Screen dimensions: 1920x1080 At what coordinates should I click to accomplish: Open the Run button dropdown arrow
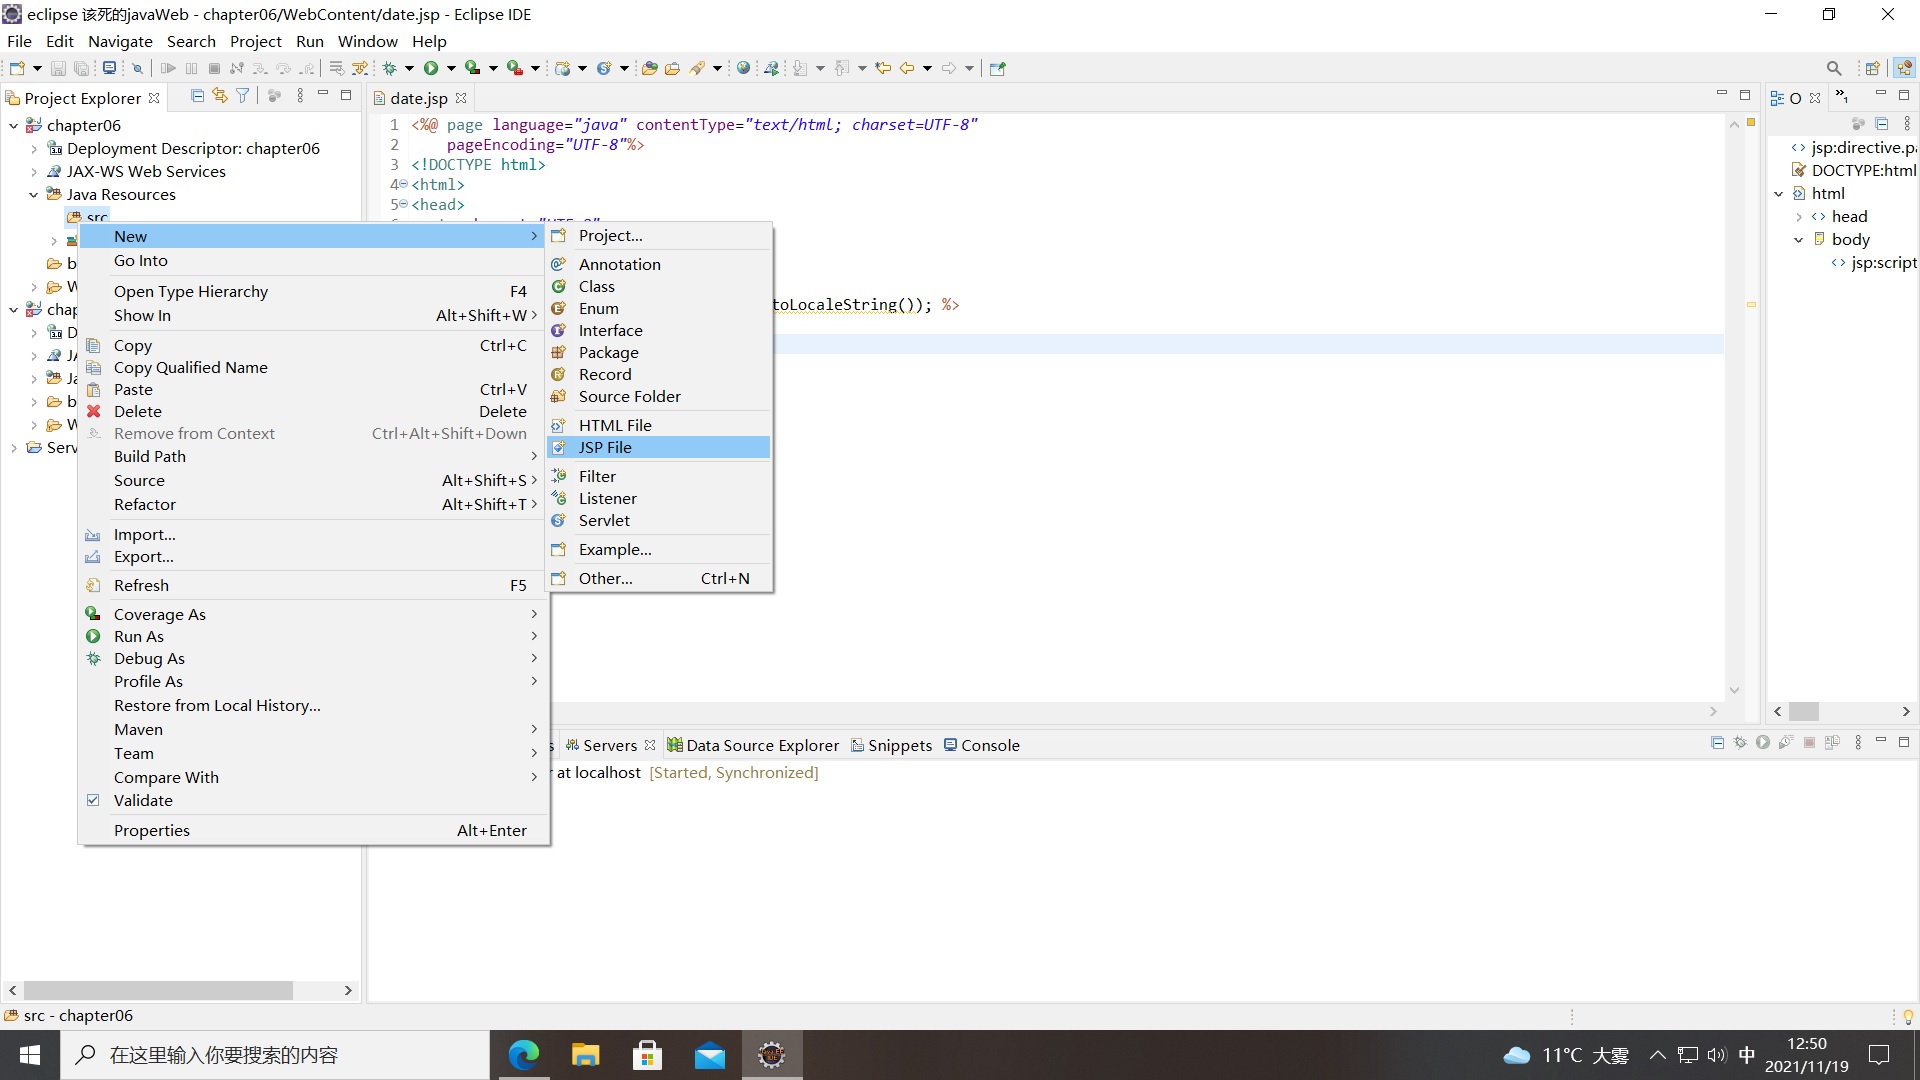coord(451,68)
